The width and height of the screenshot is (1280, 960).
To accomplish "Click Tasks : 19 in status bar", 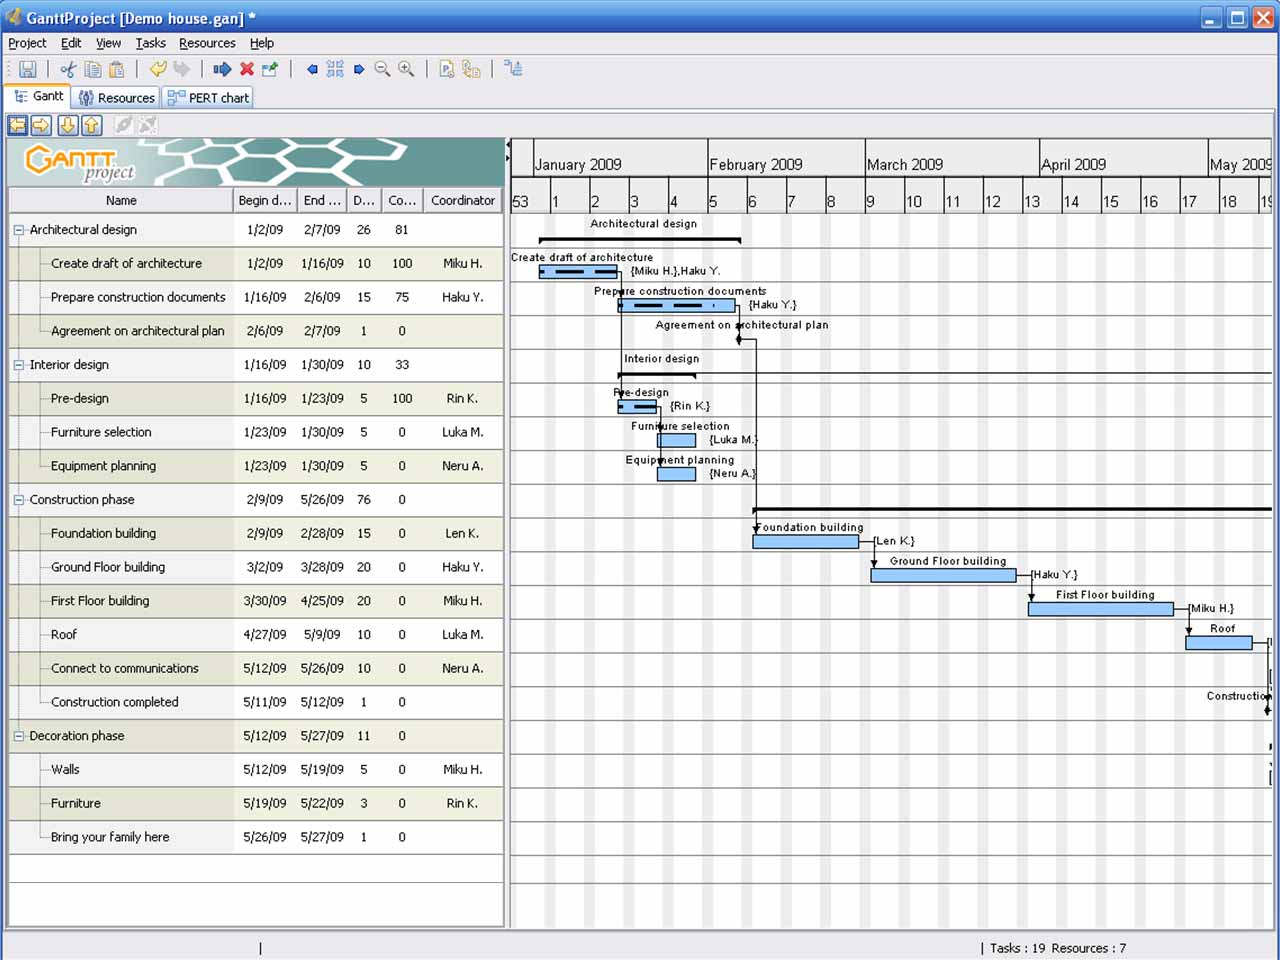I will [x=1018, y=948].
